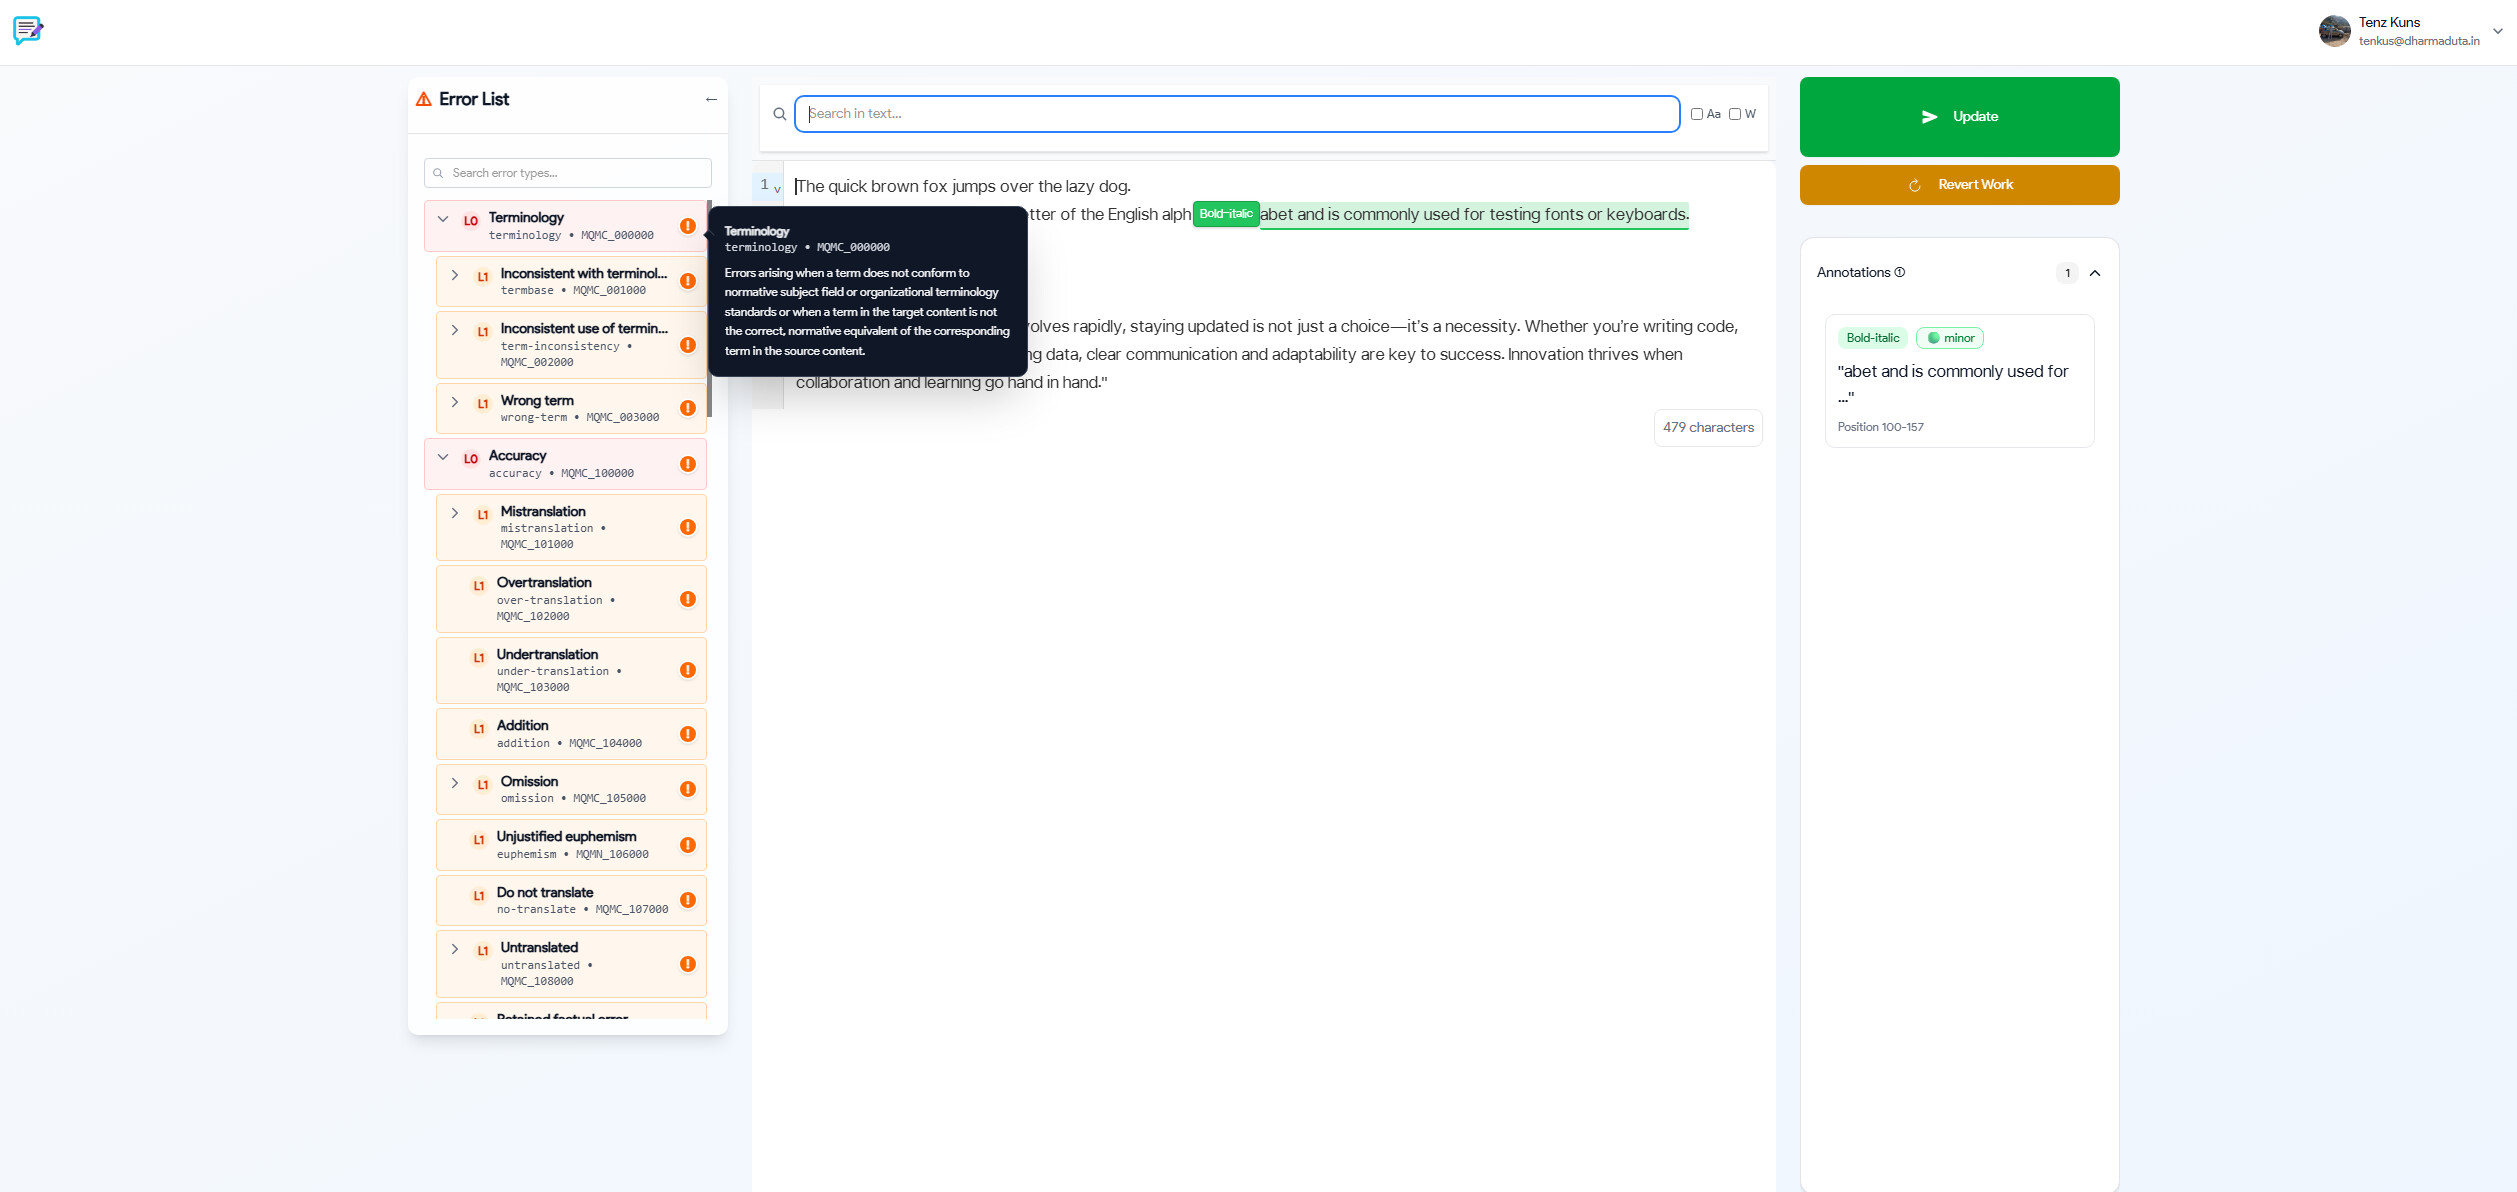Click info icon on Omission row
Viewport: 2517px width, 1192px height.
(688, 789)
